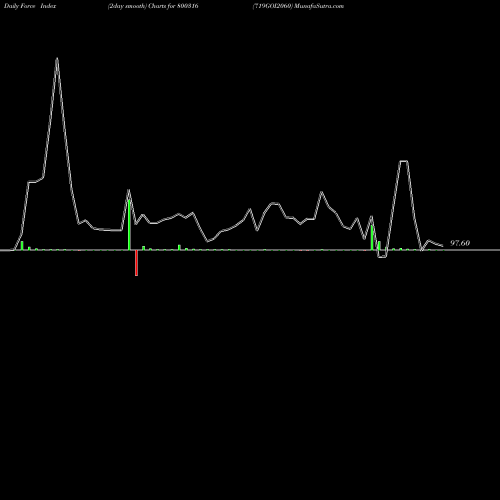Click the tallest green bar near the red bar
This screenshot has width=500, height=500.
pyautogui.click(x=129, y=225)
